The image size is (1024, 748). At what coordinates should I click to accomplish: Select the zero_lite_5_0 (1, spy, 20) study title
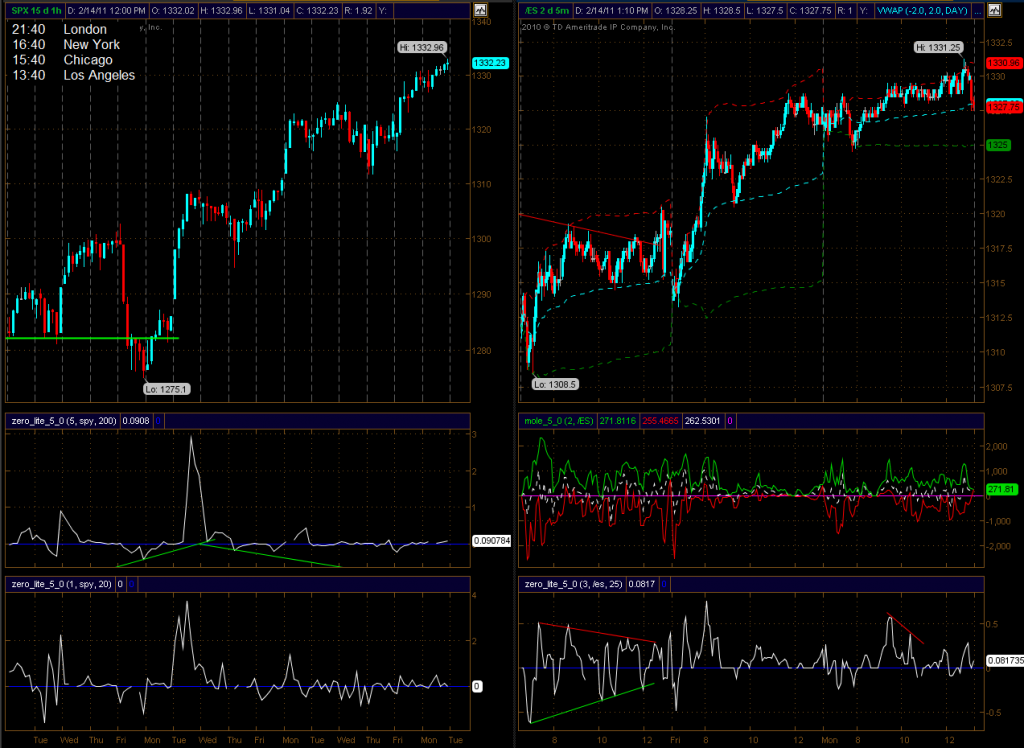pos(59,583)
